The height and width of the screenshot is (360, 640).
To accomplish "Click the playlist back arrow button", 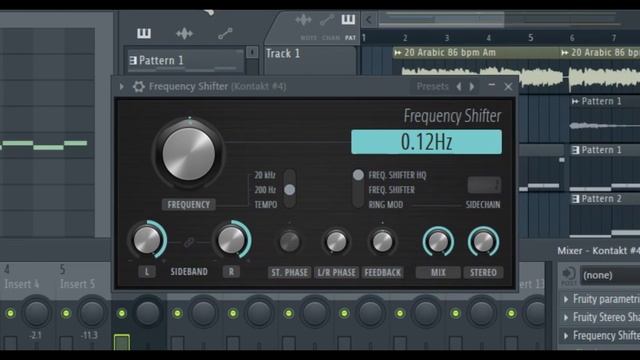I will [x=369, y=20].
